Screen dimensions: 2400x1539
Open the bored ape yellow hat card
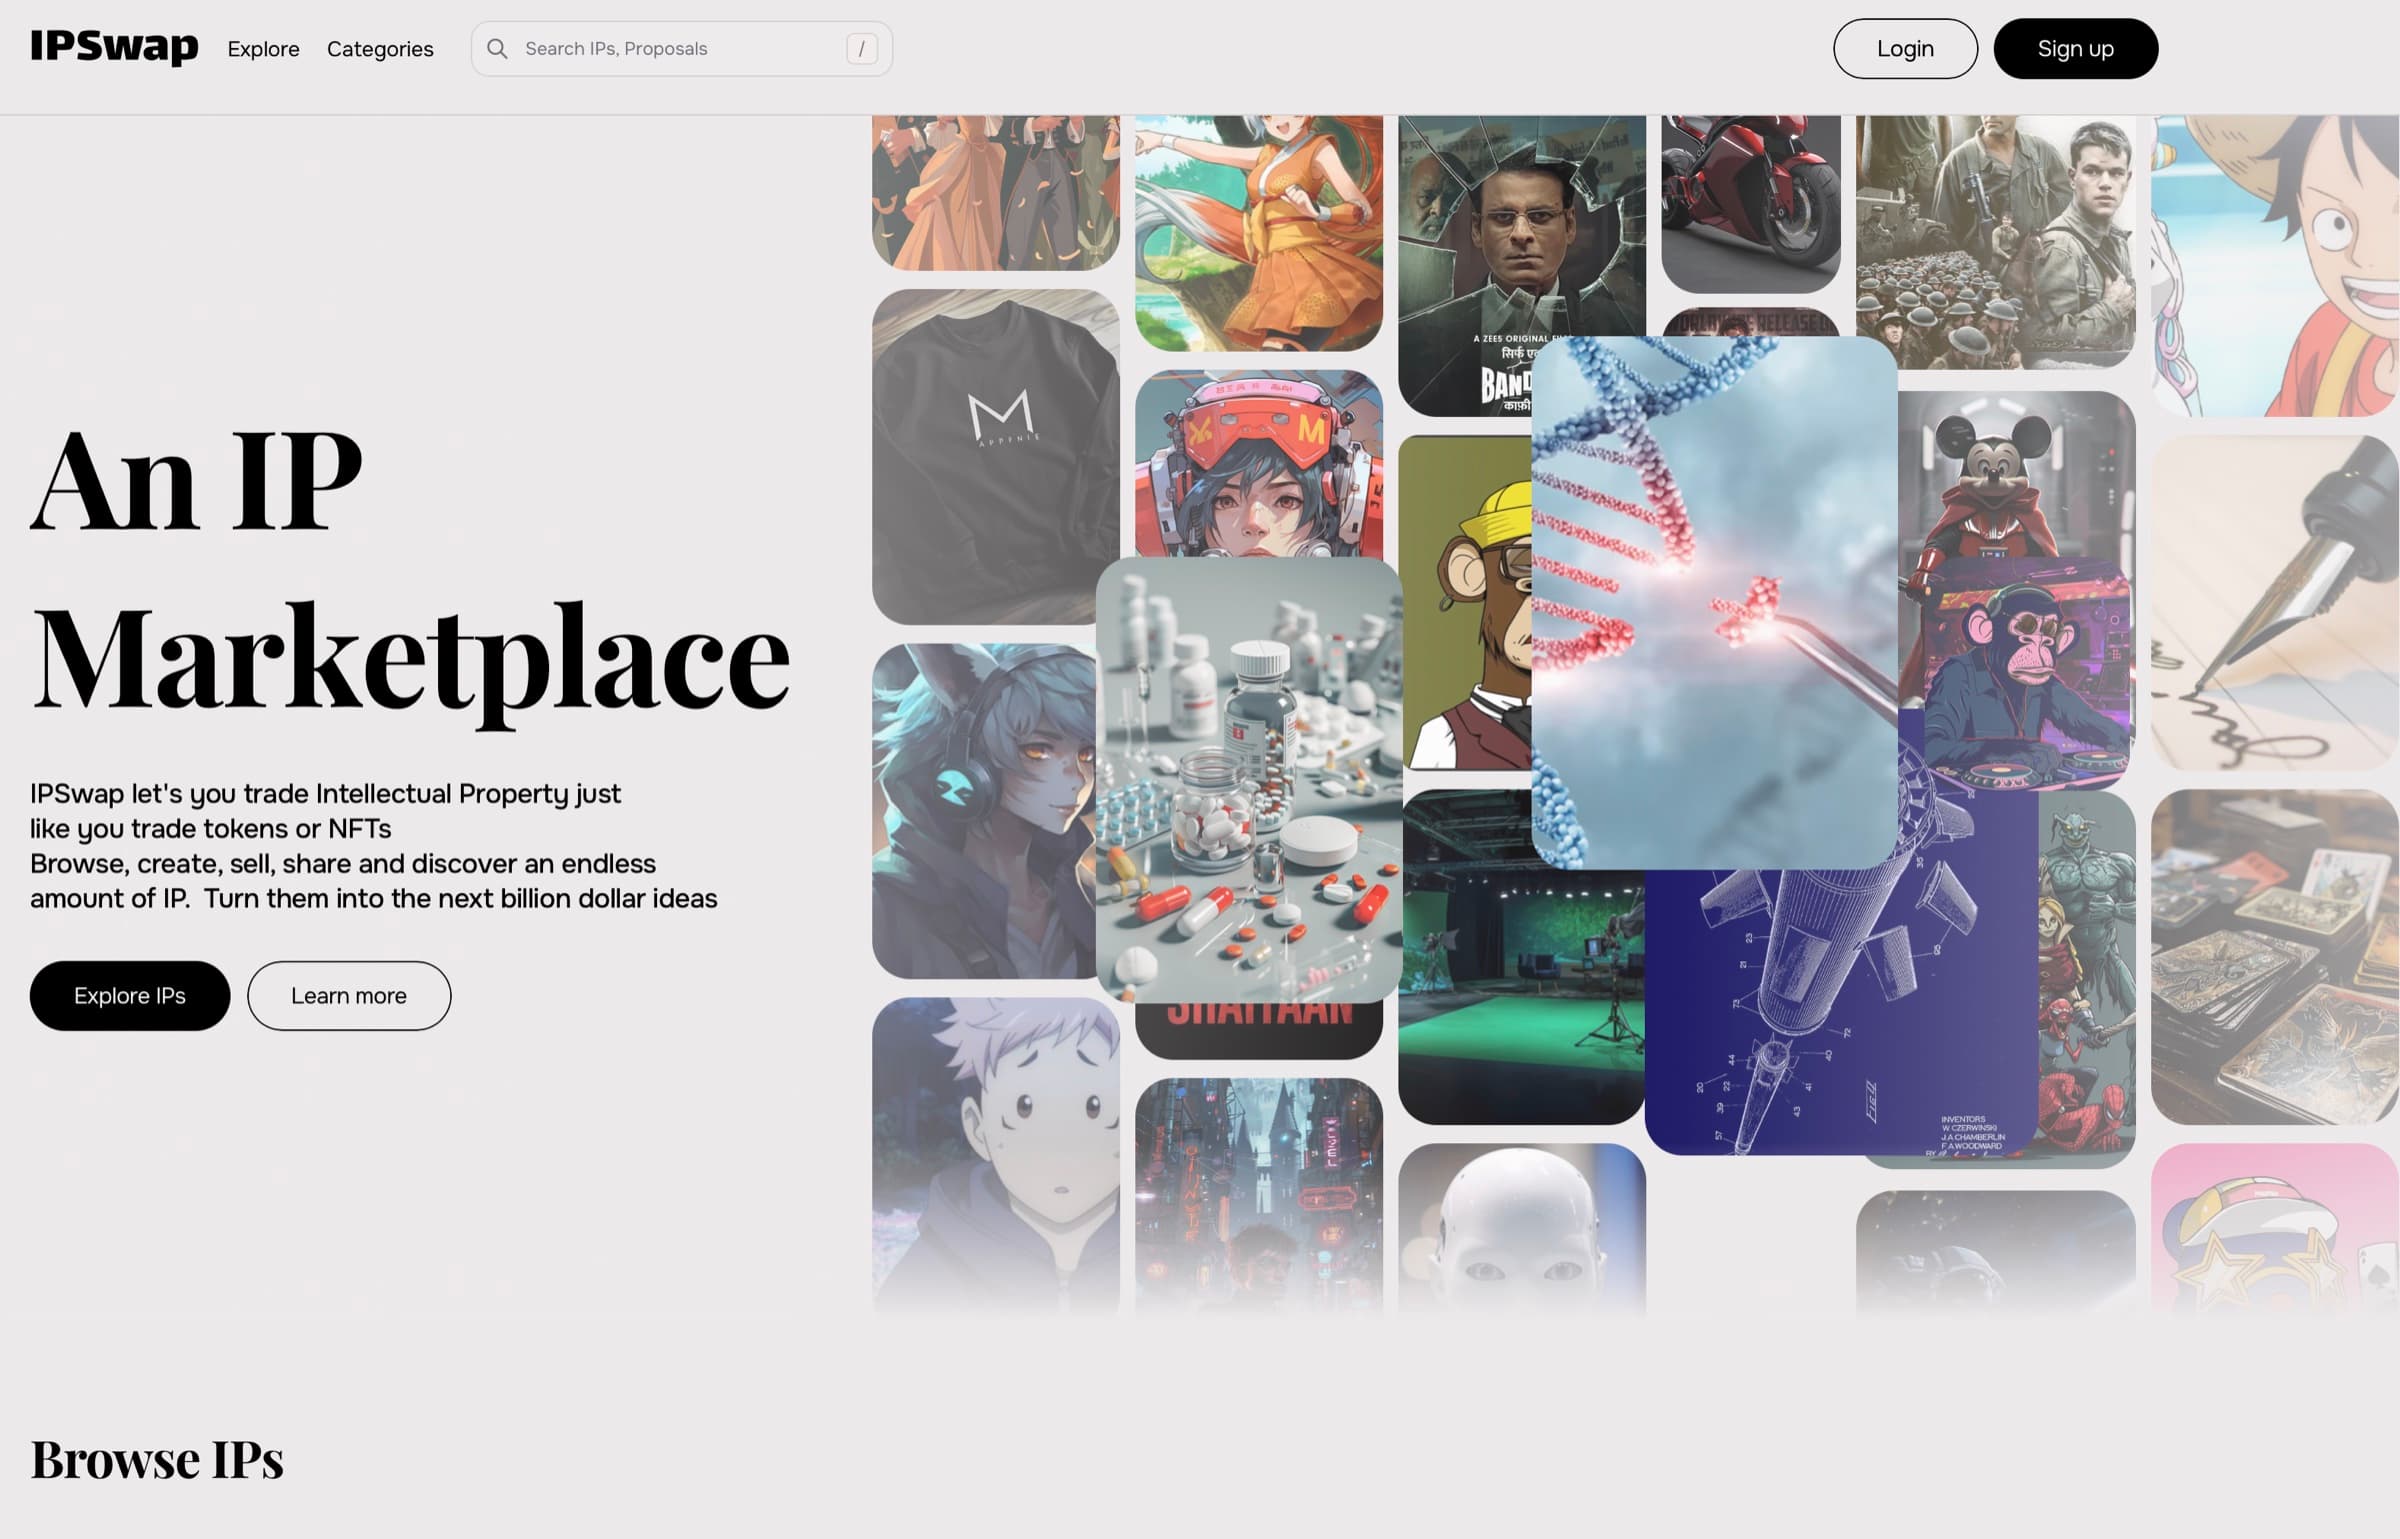tap(1465, 603)
